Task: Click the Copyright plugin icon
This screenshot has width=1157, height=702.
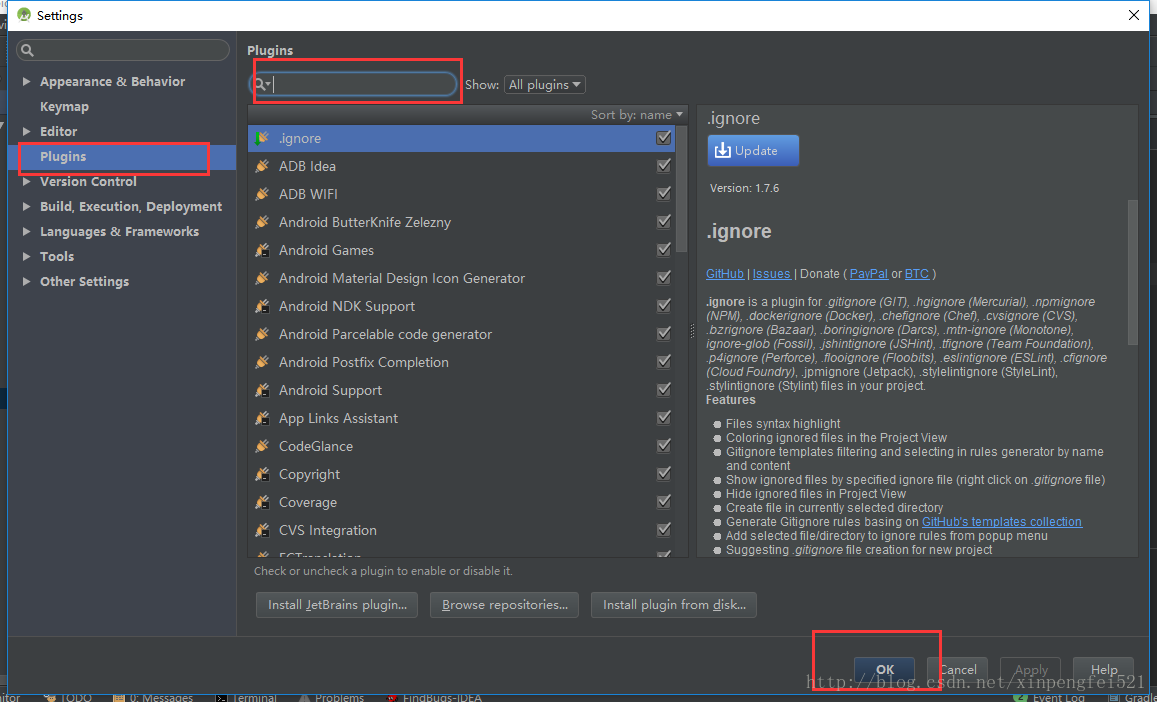Action: [x=262, y=475]
